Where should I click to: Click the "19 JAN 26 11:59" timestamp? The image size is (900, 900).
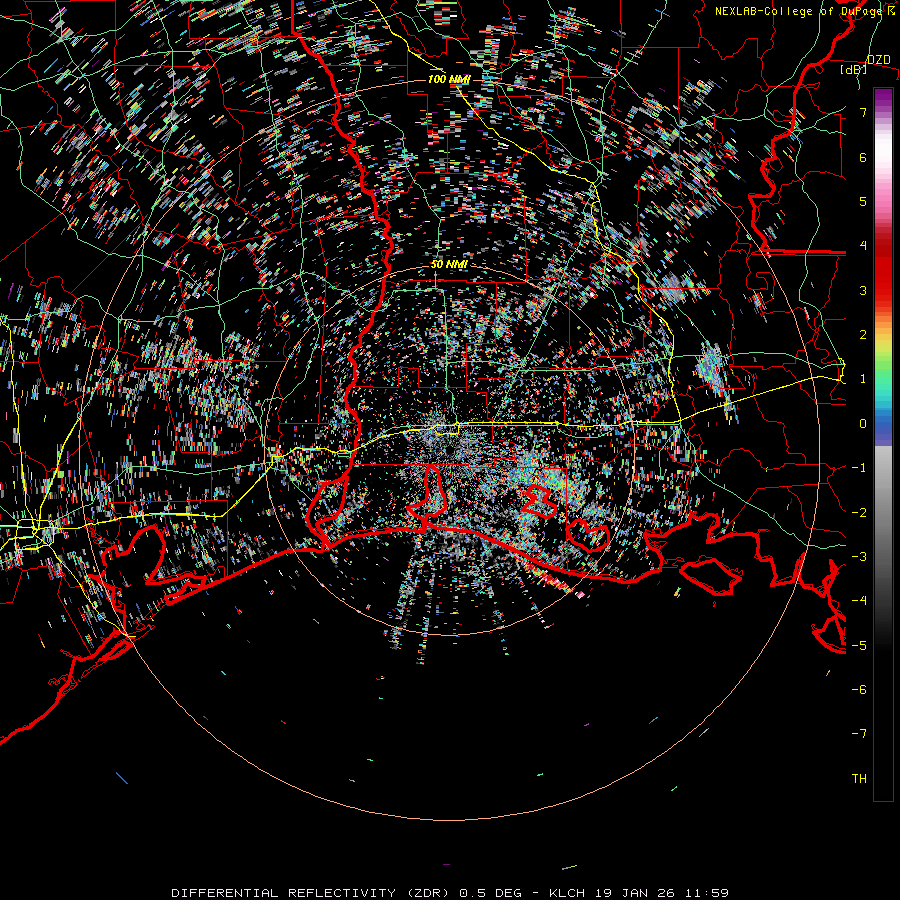point(662,893)
